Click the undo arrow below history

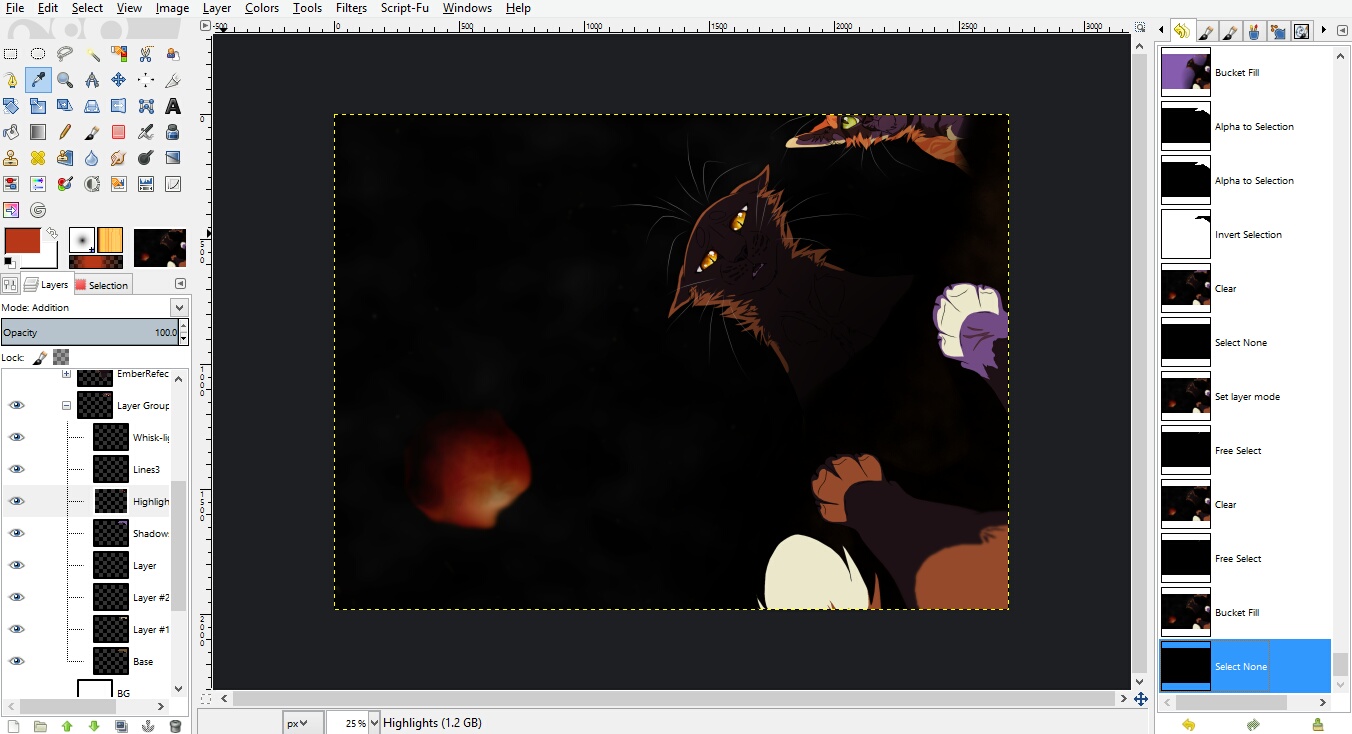pyautogui.click(x=1188, y=725)
